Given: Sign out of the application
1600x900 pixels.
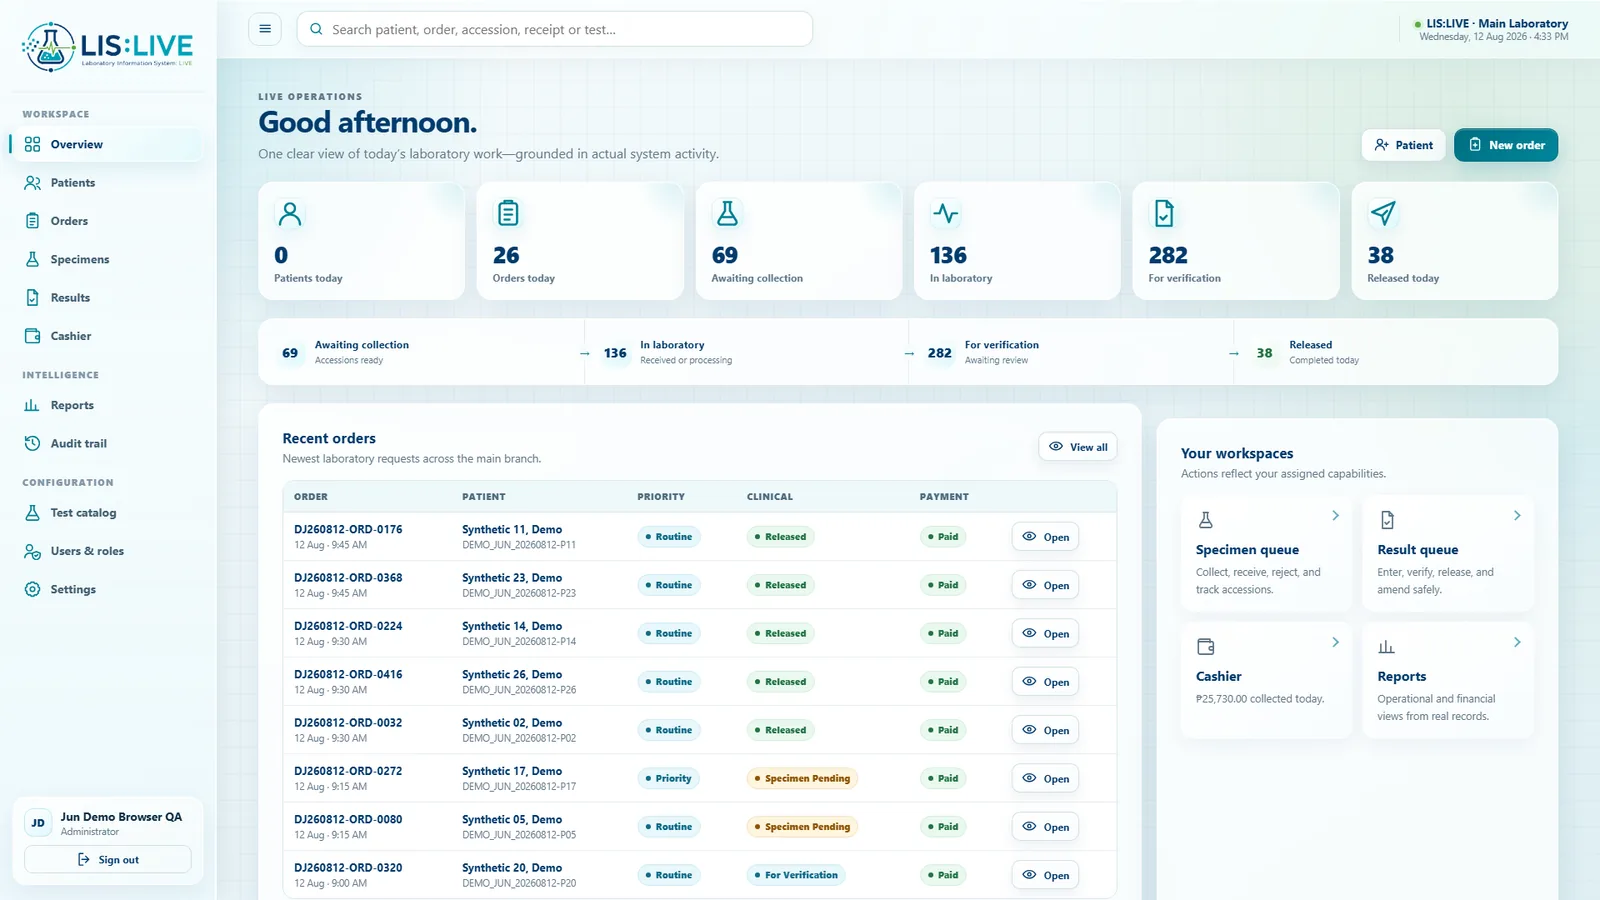Looking at the screenshot, I should pos(108,859).
